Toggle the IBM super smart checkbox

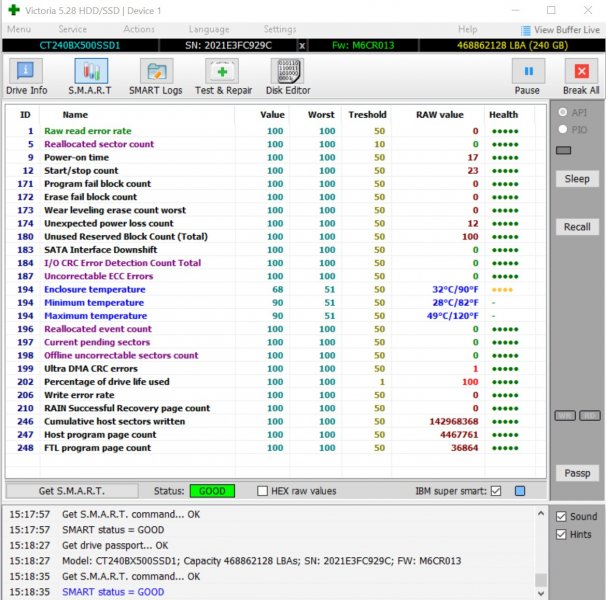tap(497, 491)
